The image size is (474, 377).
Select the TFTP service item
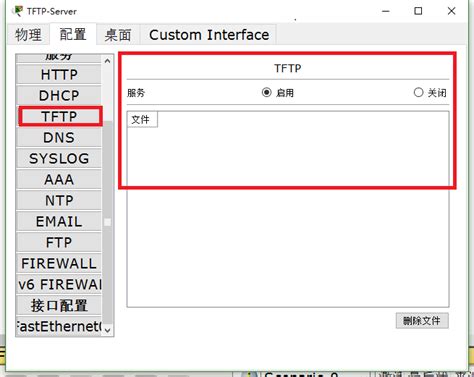60,116
